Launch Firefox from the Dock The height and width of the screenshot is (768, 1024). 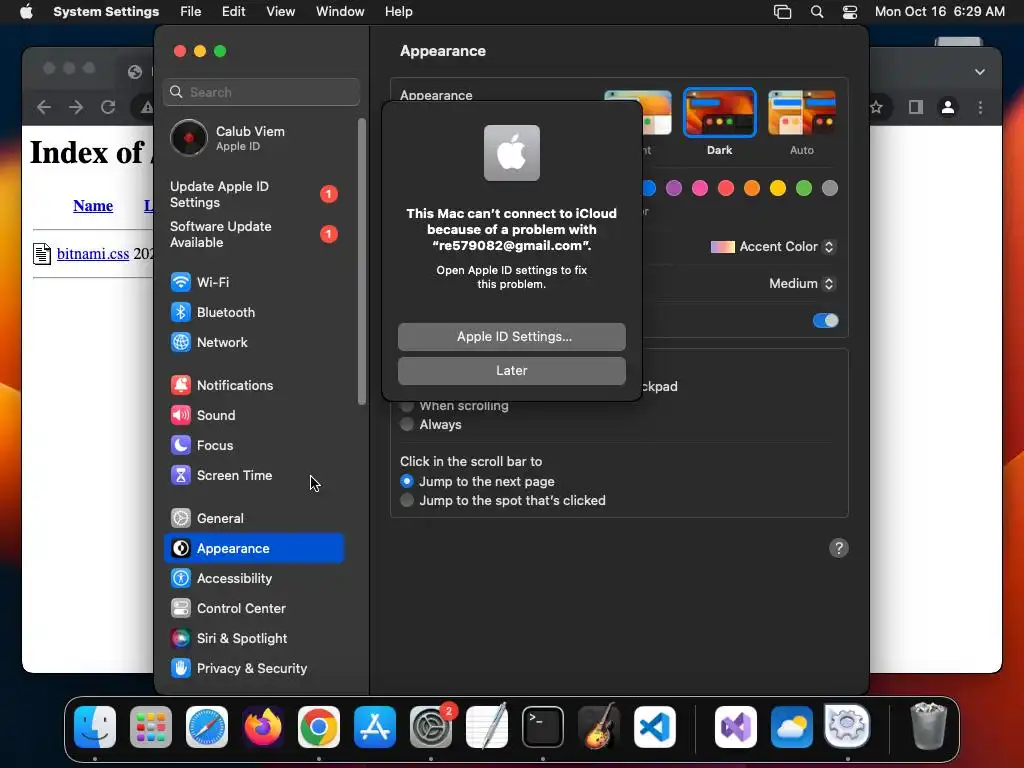point(263,727)
